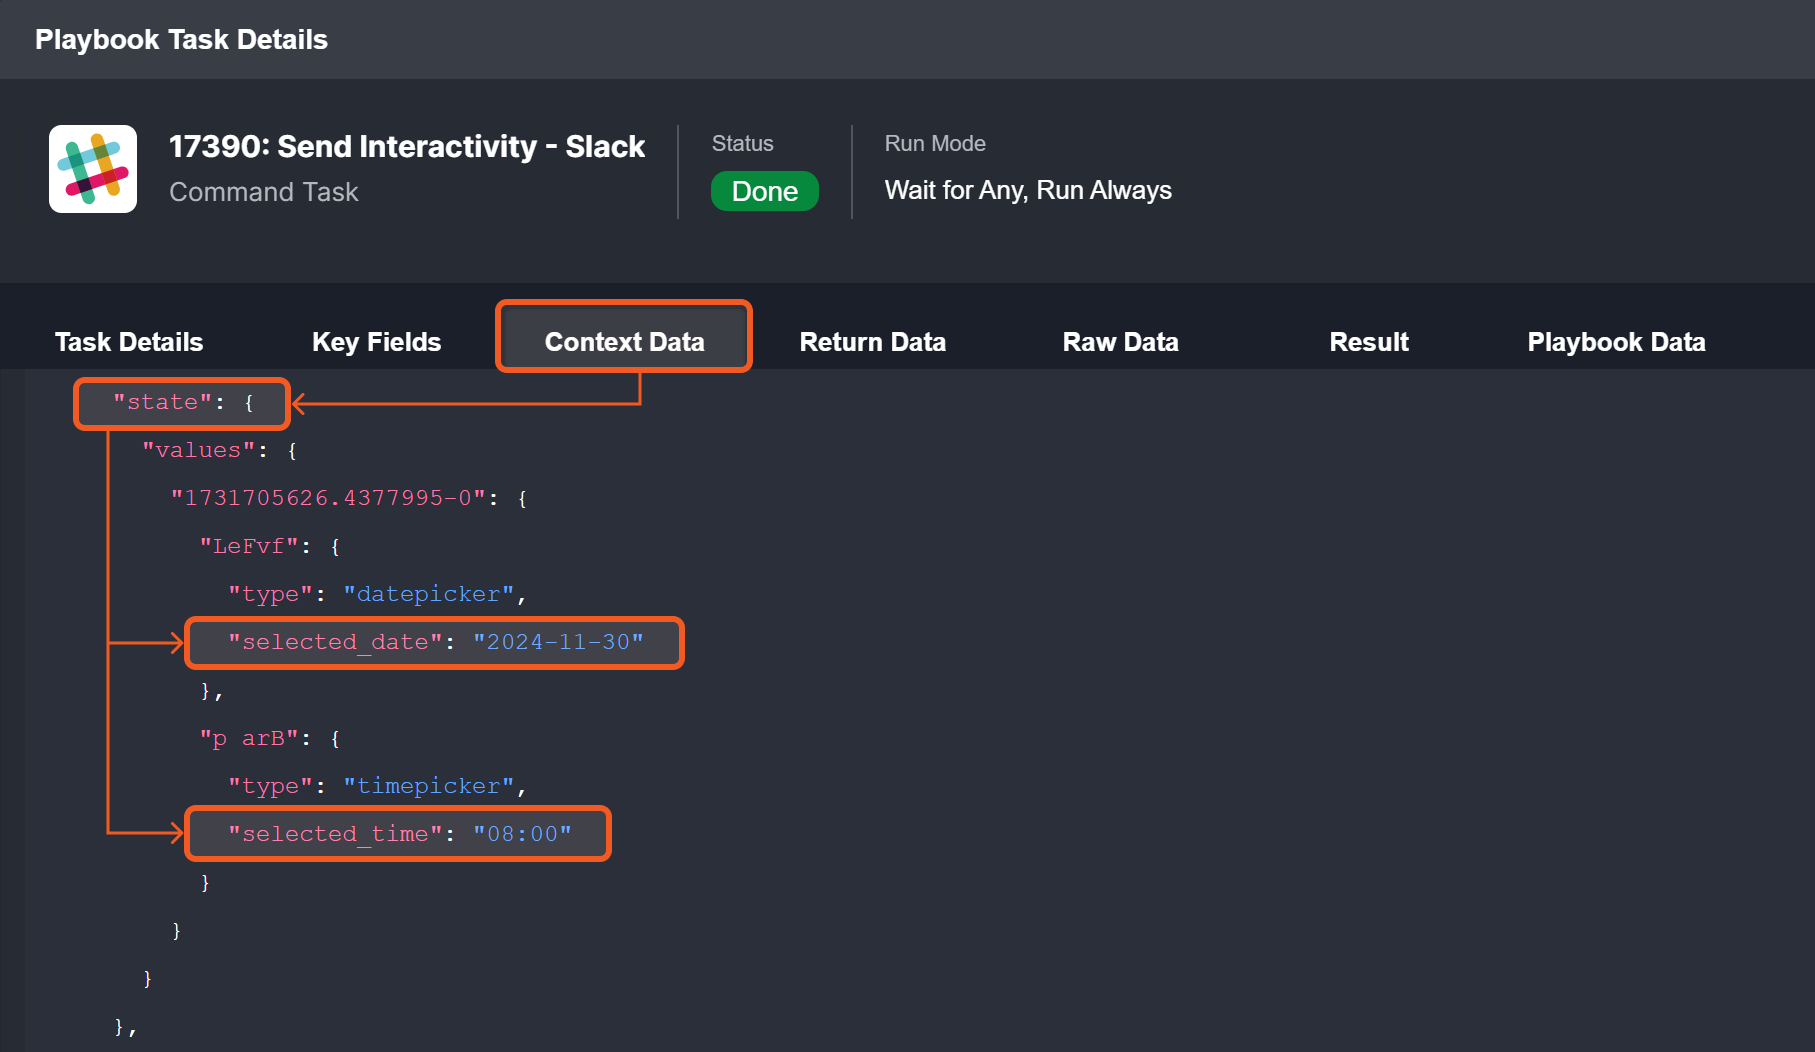Select the selected_time value 08:00
This screenshot has width=1815, height=1052.
pyautogui.click(x=522, y=834)
